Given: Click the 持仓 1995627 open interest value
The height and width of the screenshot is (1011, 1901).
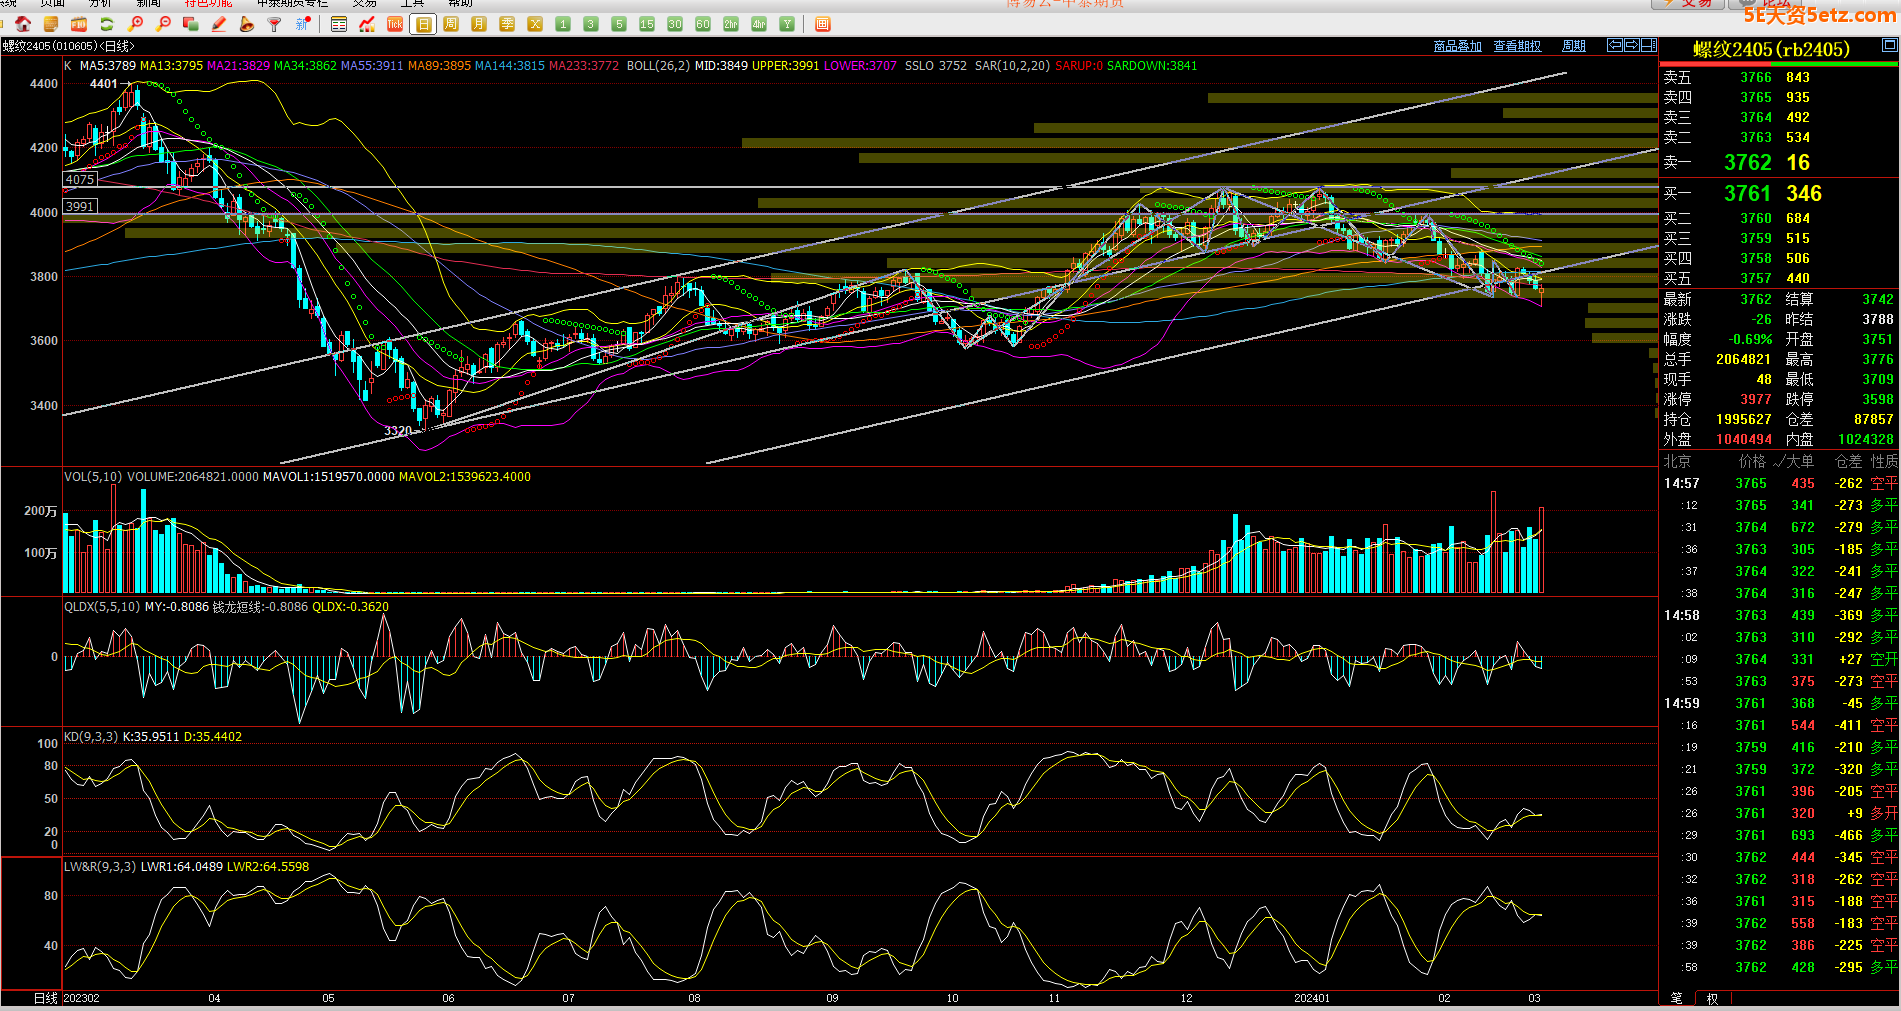Looking at the screenshot, I should [1743, 419].
